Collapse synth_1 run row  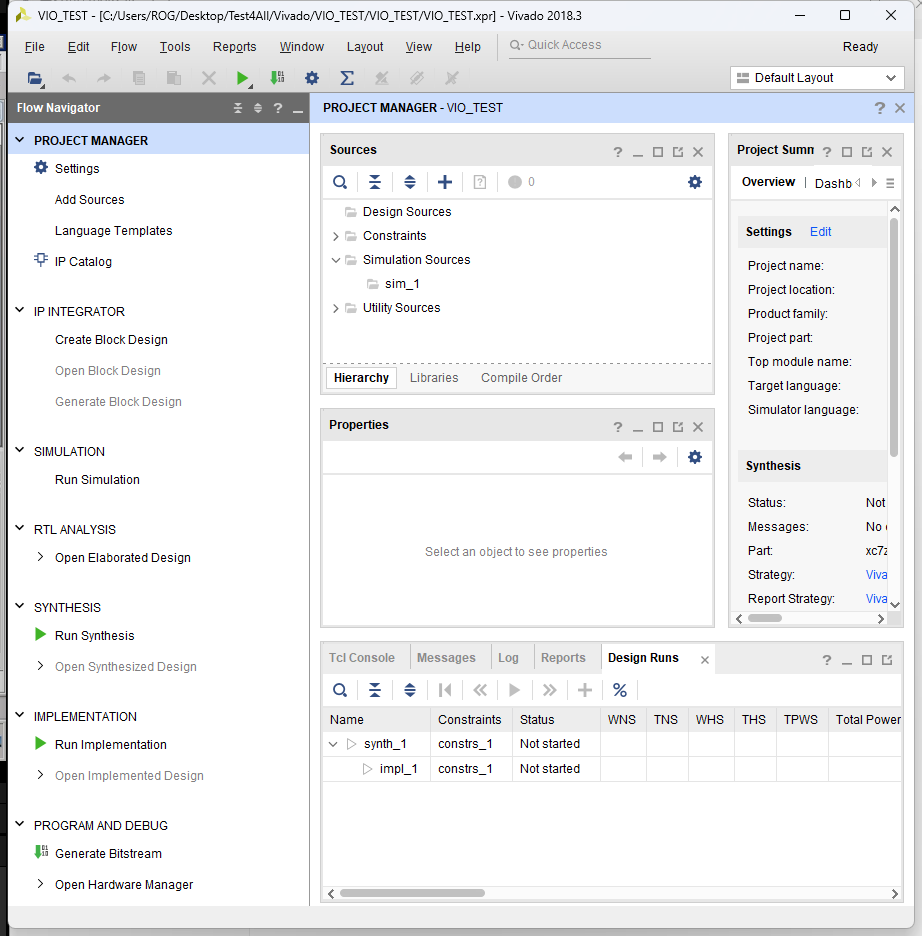coord(333,744)
